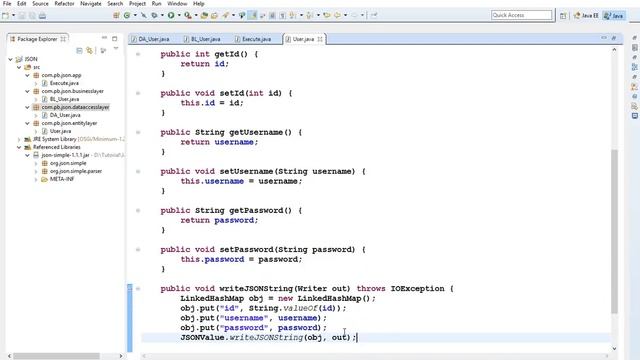Click bottom-most icon in right trim bar
This screenshot has height=360, width=640.
point(635,116)
